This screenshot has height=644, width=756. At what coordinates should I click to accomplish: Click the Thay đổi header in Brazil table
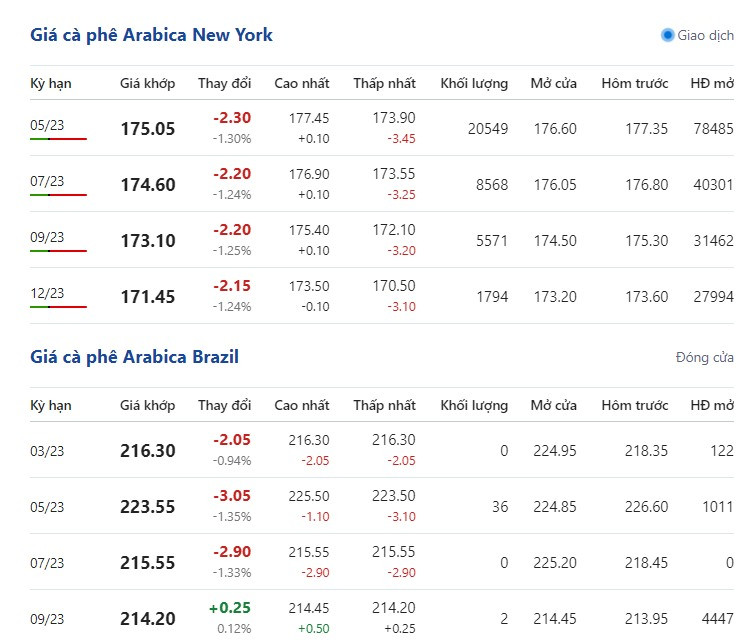[x=224, y=405]
